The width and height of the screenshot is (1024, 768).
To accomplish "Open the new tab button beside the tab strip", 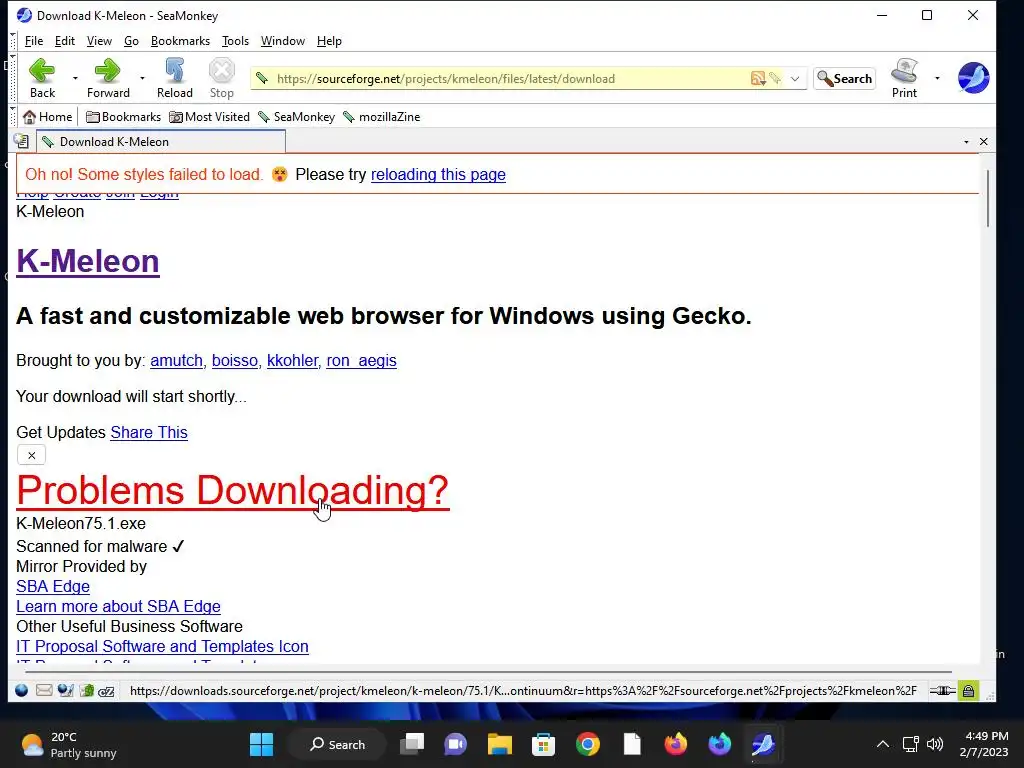I will click(x=22, y=141).
